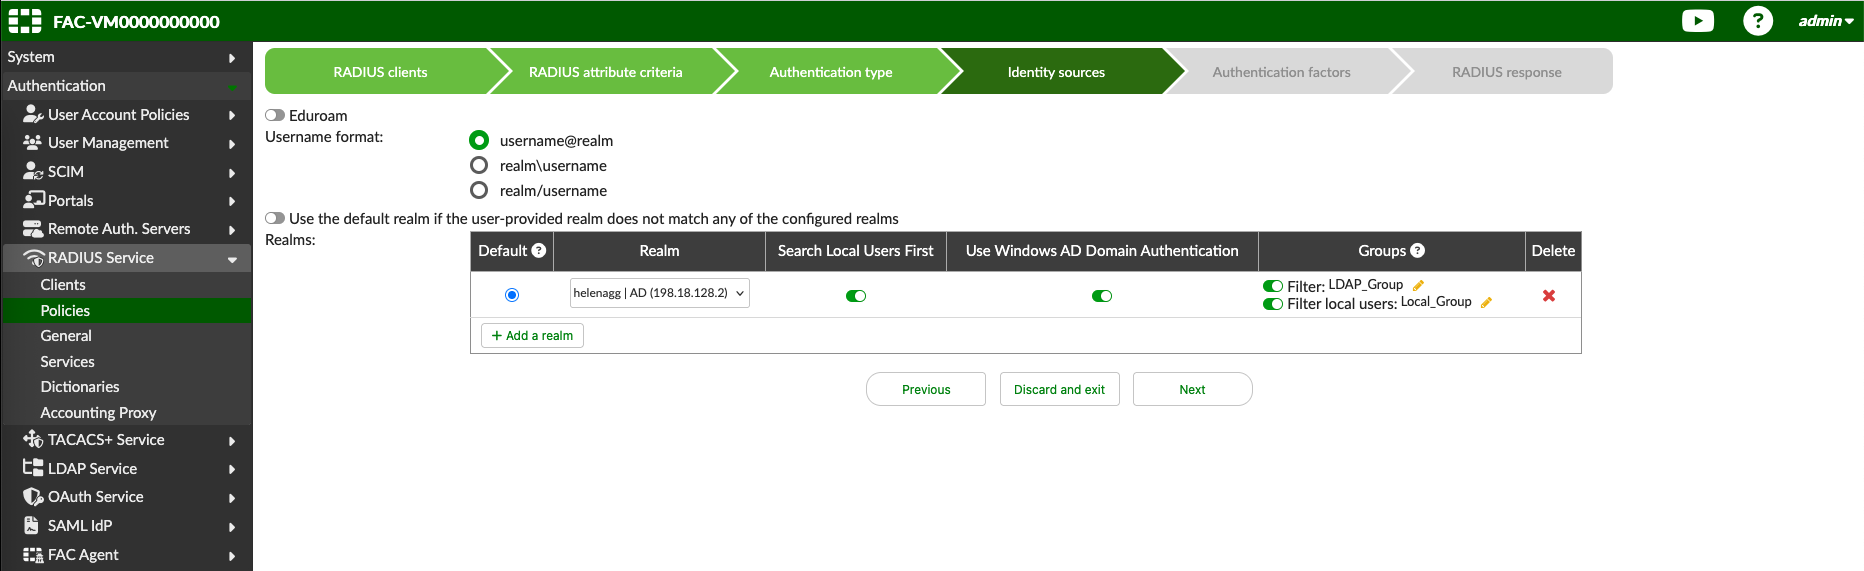Edit the LDAP_Group filter with pencil icon
Screen dimensions: 1864x571
point(1418,286)
